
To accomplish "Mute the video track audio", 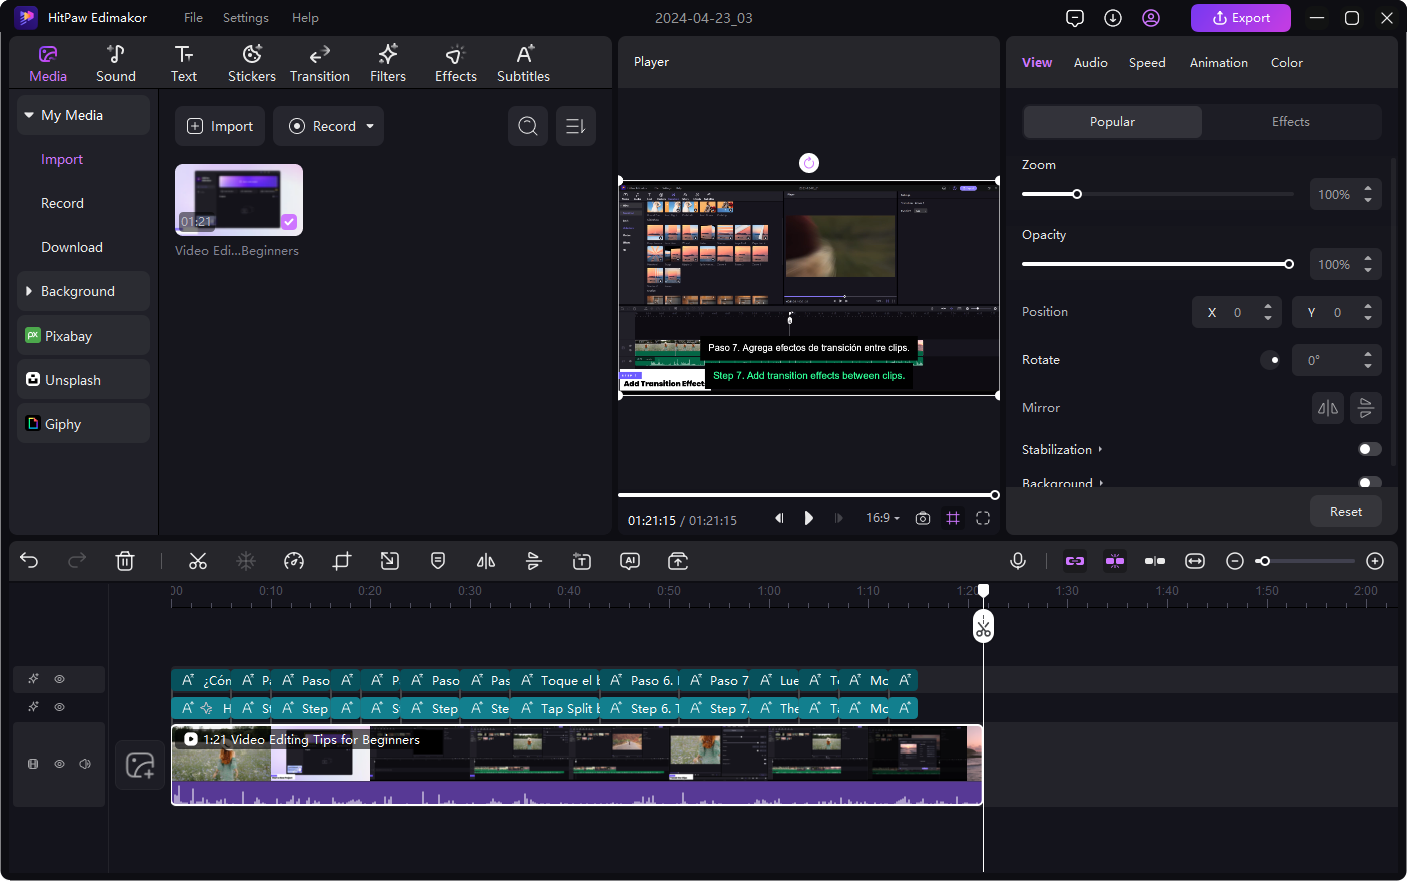I will pos(85,764).
